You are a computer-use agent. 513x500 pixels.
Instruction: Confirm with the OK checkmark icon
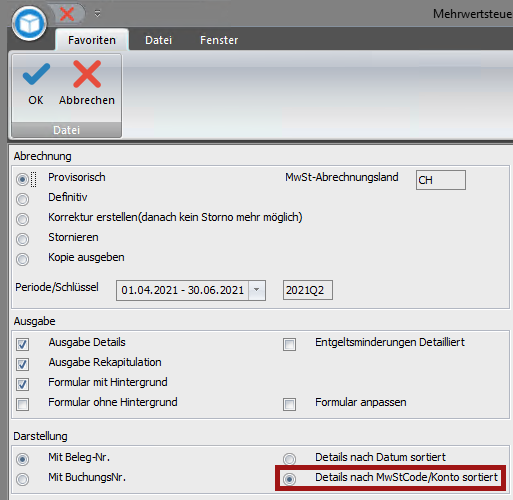point(36,74)
